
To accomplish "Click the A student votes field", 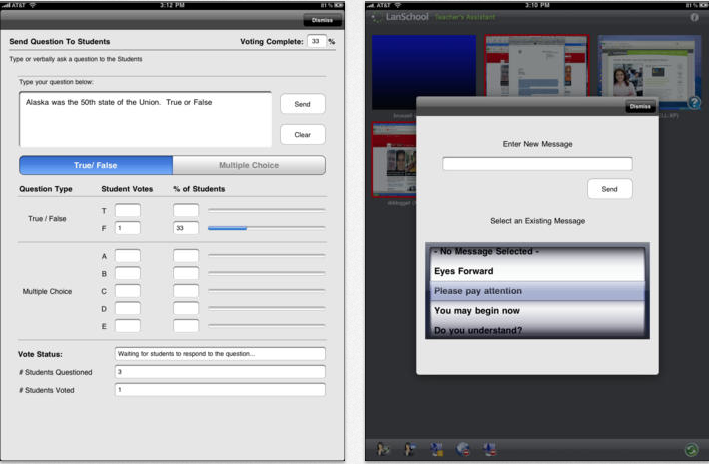I will 128,256.
